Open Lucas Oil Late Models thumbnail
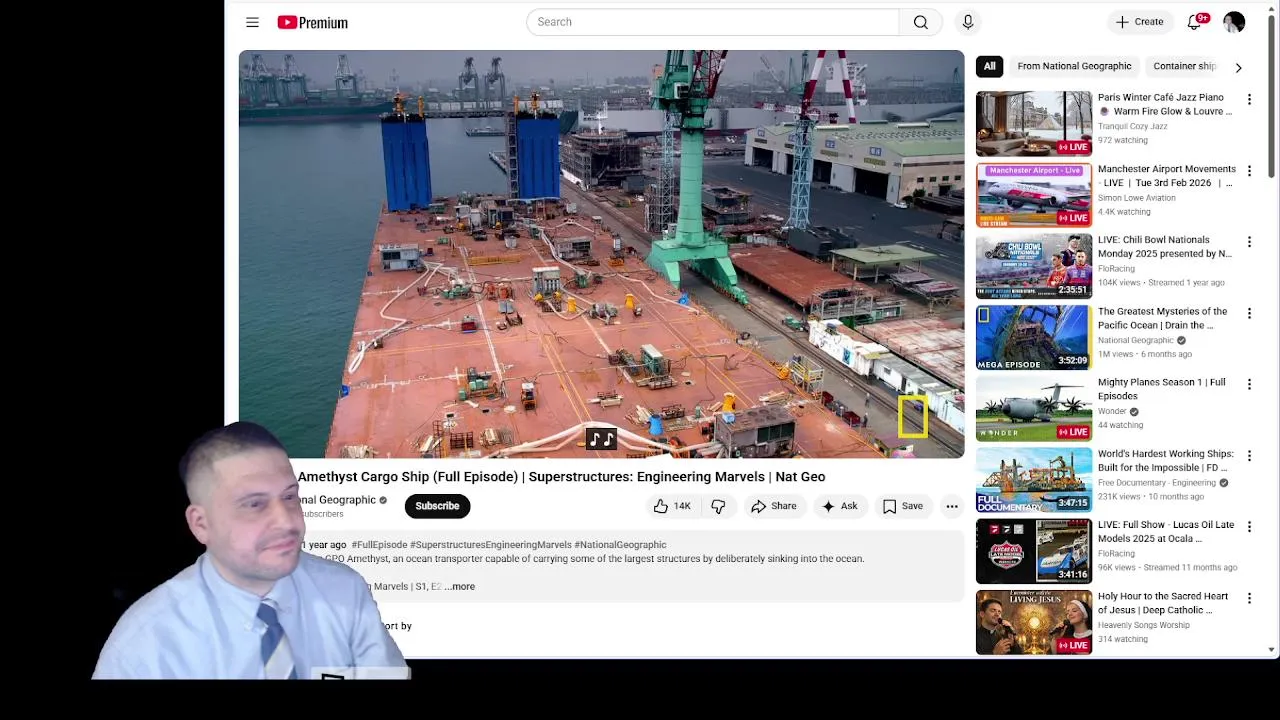Viewport: 1280px width, 720px height. [1034, 551]
